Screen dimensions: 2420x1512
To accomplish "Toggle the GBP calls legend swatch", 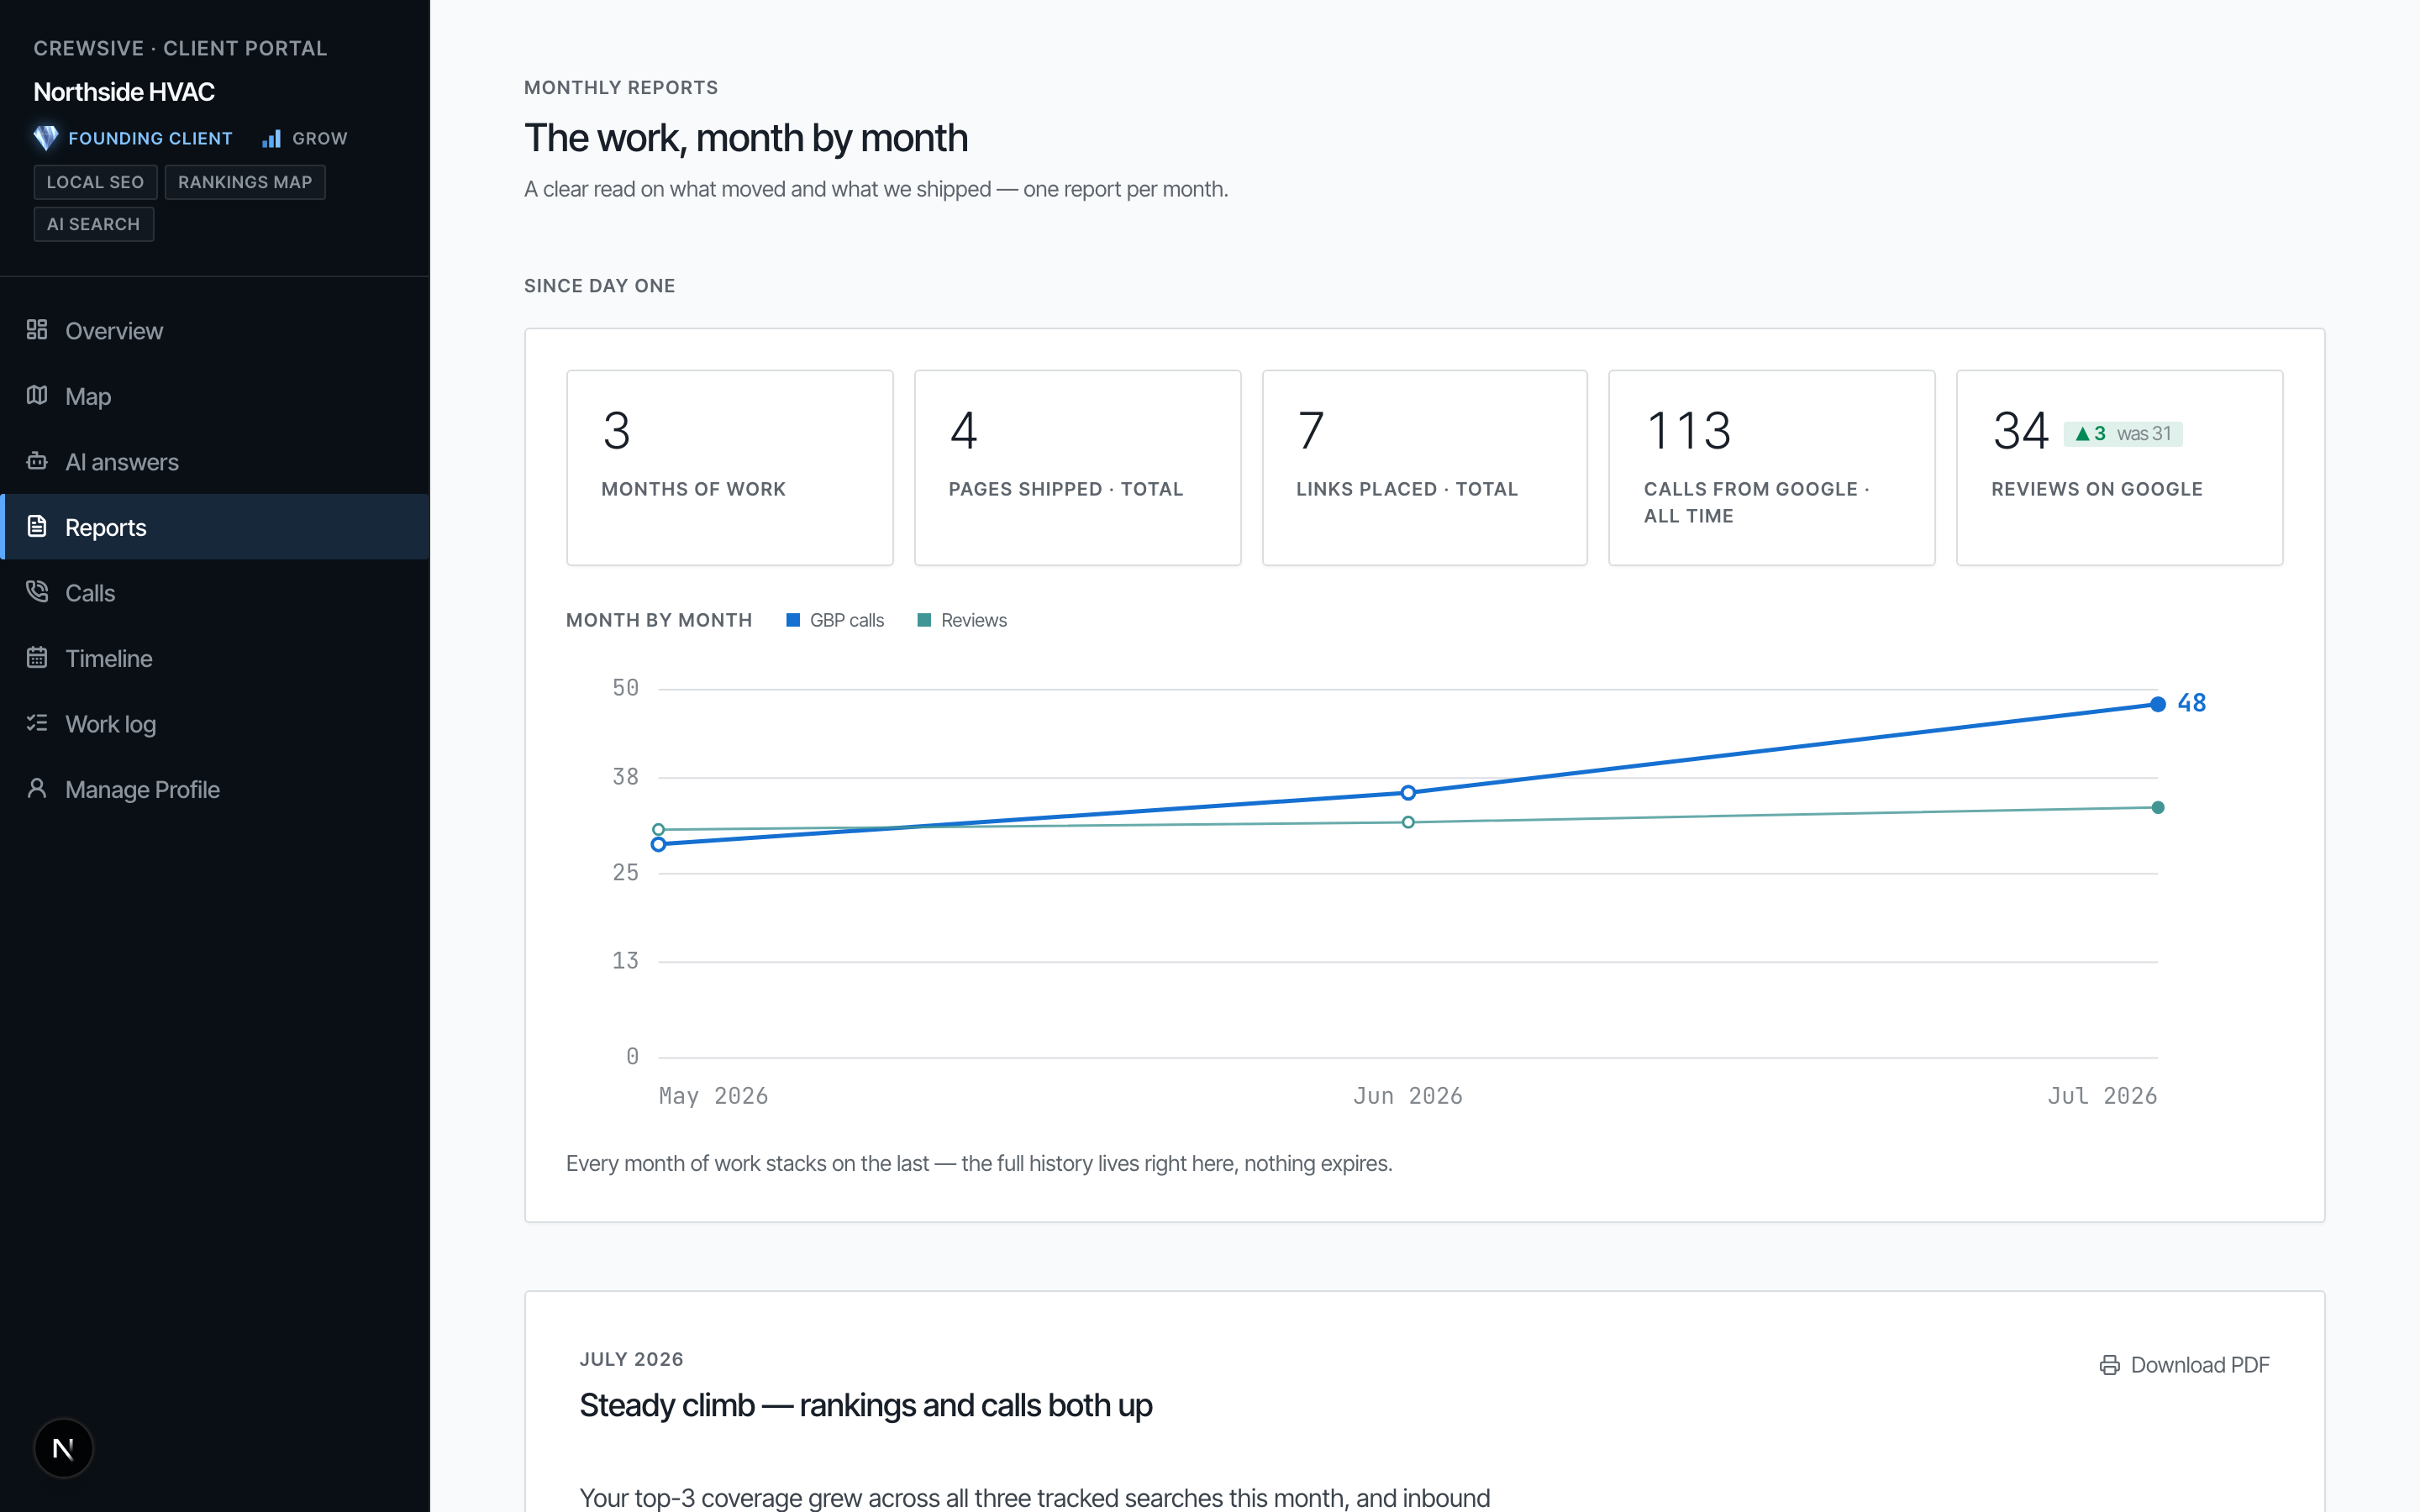I will [x=793, y=620].
